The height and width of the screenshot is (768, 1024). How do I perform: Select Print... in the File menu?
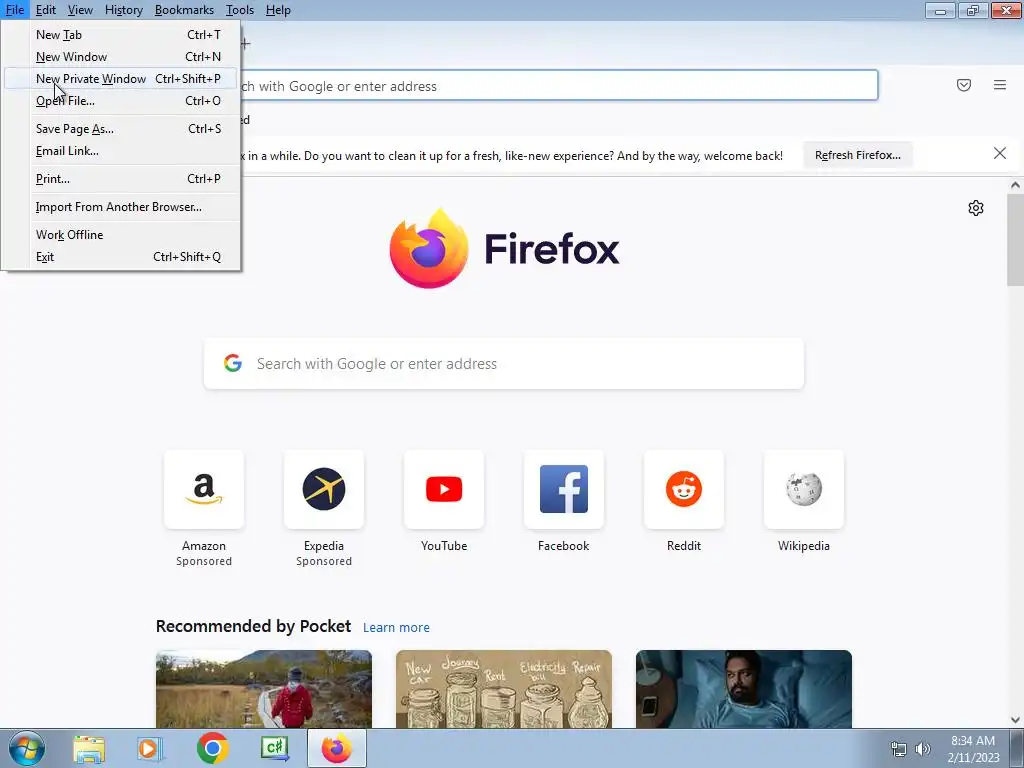pos(121,178)
